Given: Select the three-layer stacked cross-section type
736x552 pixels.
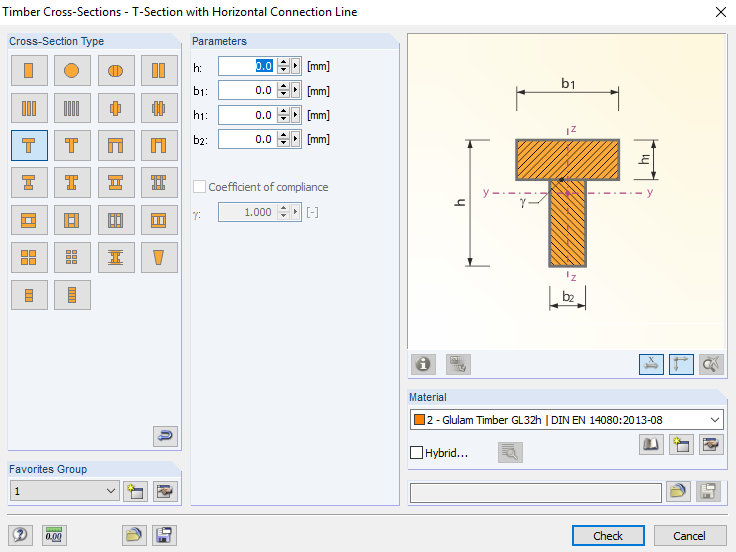Looking at the screenshot, I should click(x=29, y=295).
